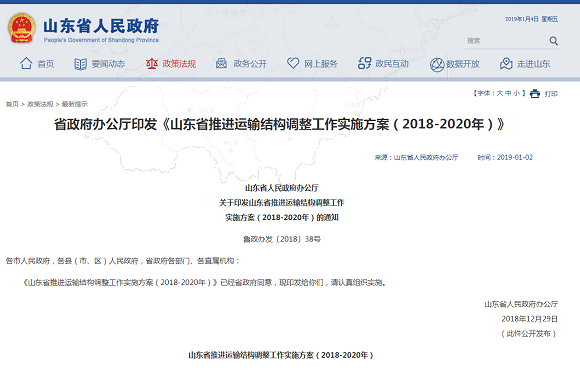Click into the 搜索 search field
Viewport: 580px width, 372px height.
click(x=506, y=41)
